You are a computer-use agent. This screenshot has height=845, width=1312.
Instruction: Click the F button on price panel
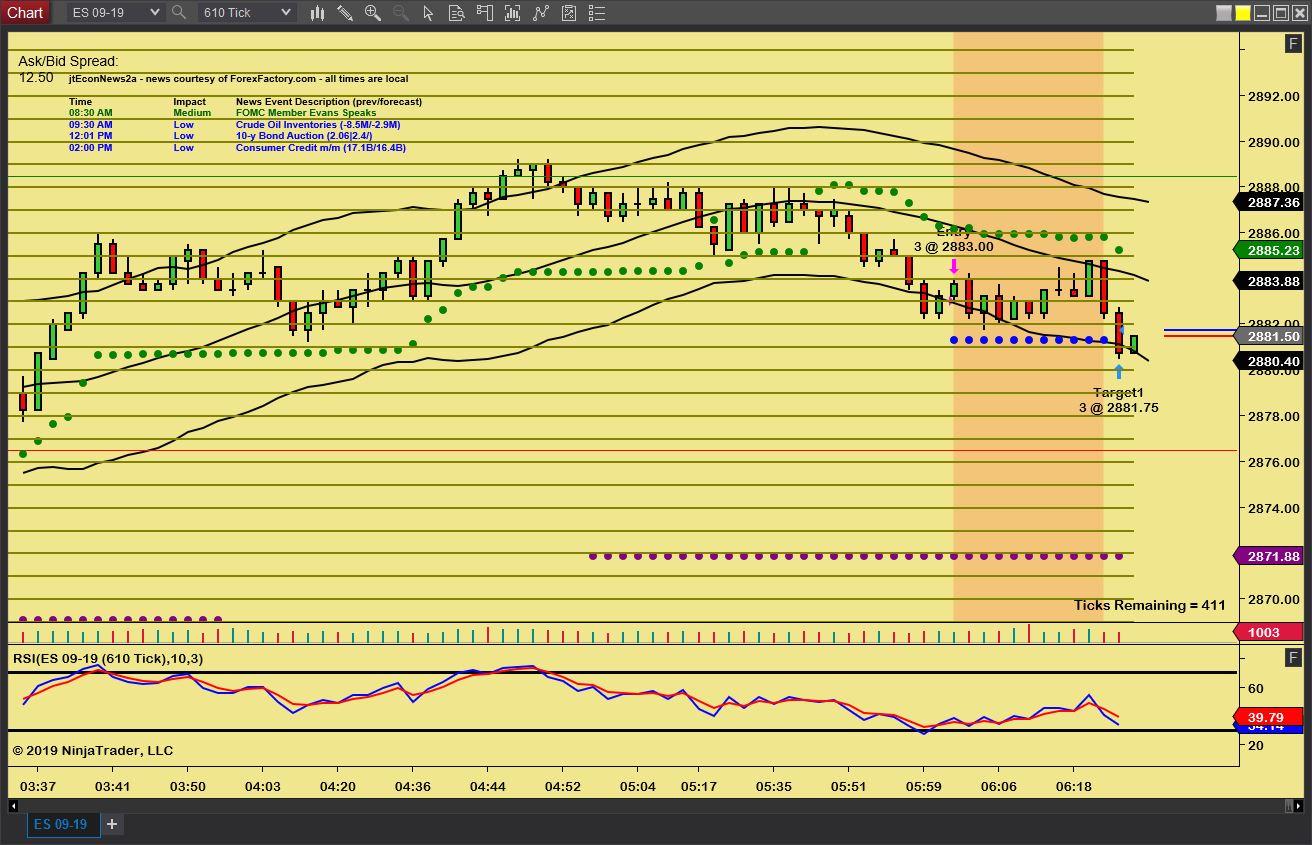click(x=1293, y=44)
